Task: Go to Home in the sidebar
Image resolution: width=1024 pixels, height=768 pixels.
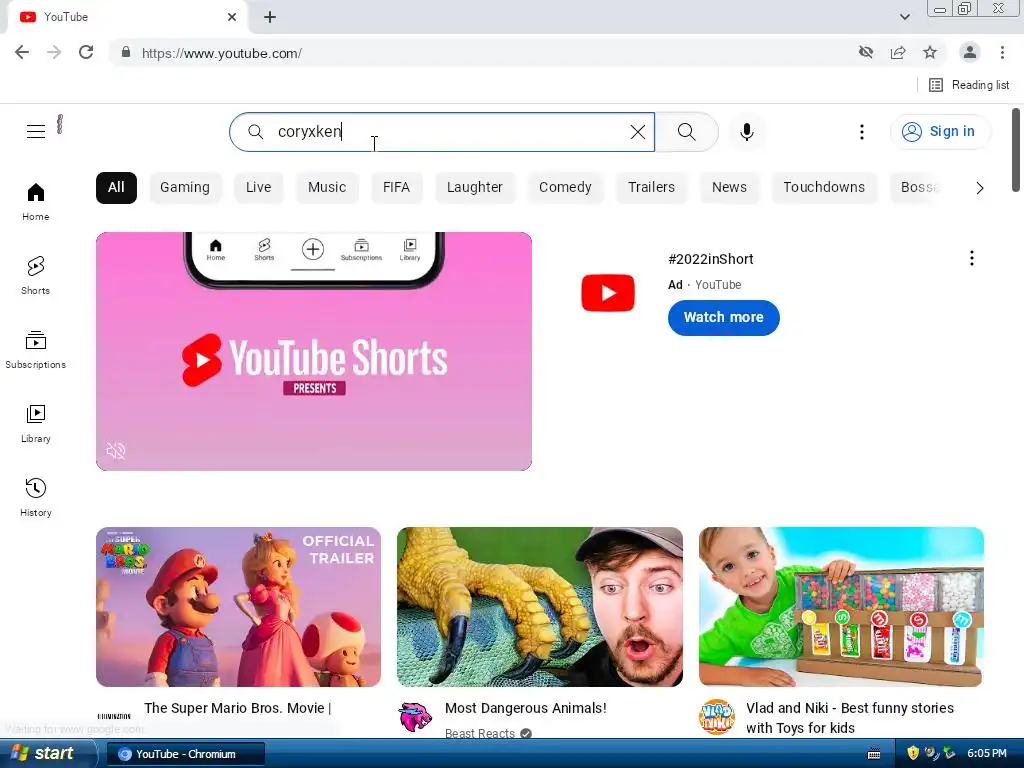Action: pos(36,202)
